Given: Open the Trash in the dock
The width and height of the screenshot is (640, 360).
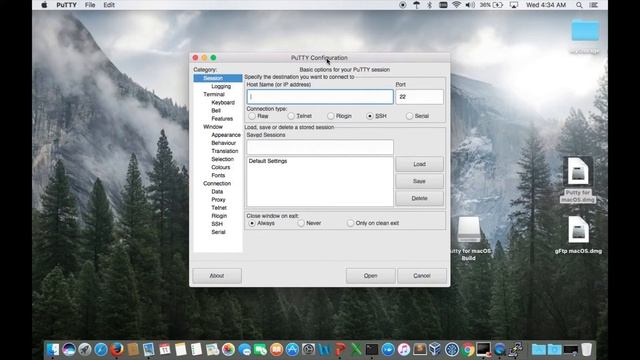Looking at the screenshot, I should pyautogui.click(x=587, y=349).
